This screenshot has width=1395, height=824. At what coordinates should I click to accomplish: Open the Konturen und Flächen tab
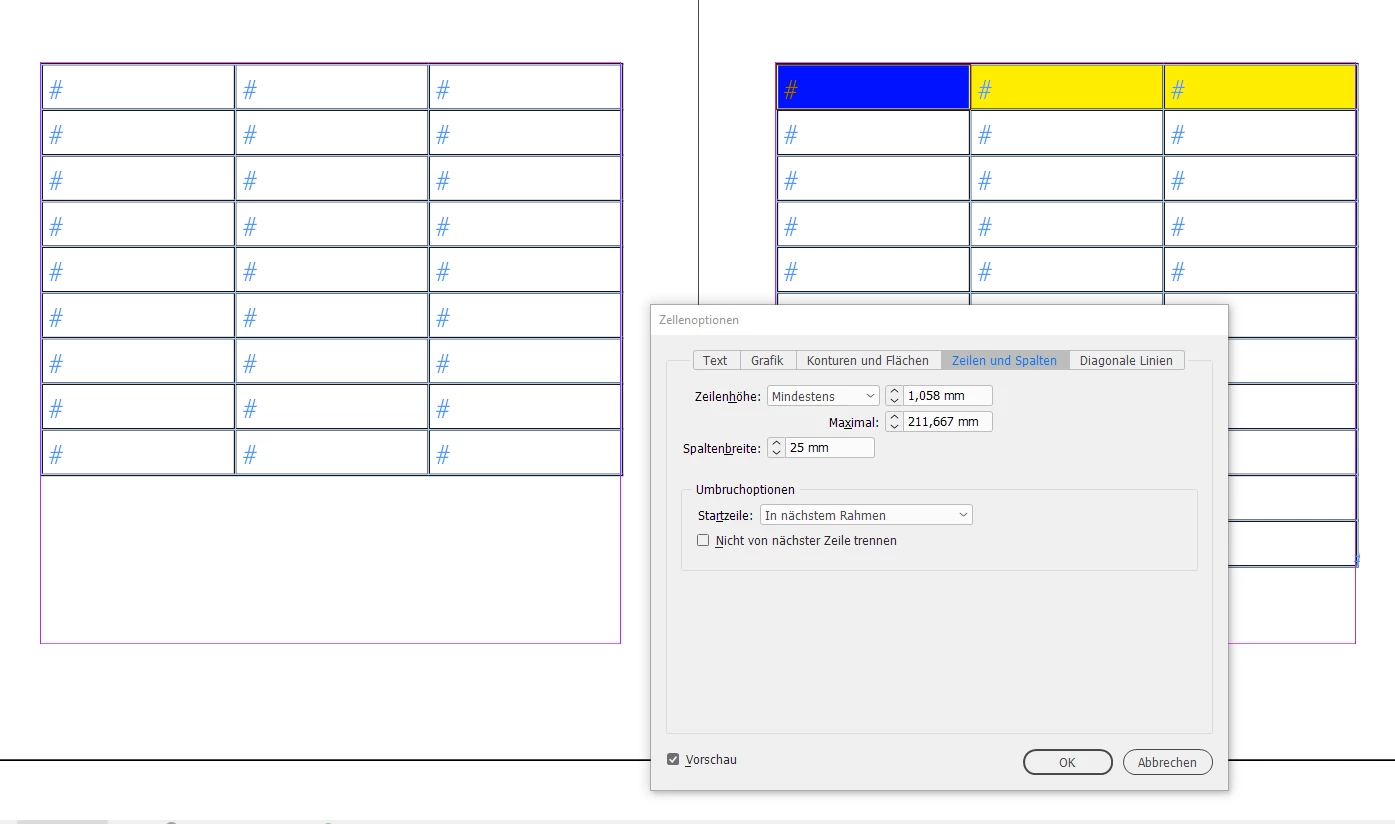click(x=868, y=360)
